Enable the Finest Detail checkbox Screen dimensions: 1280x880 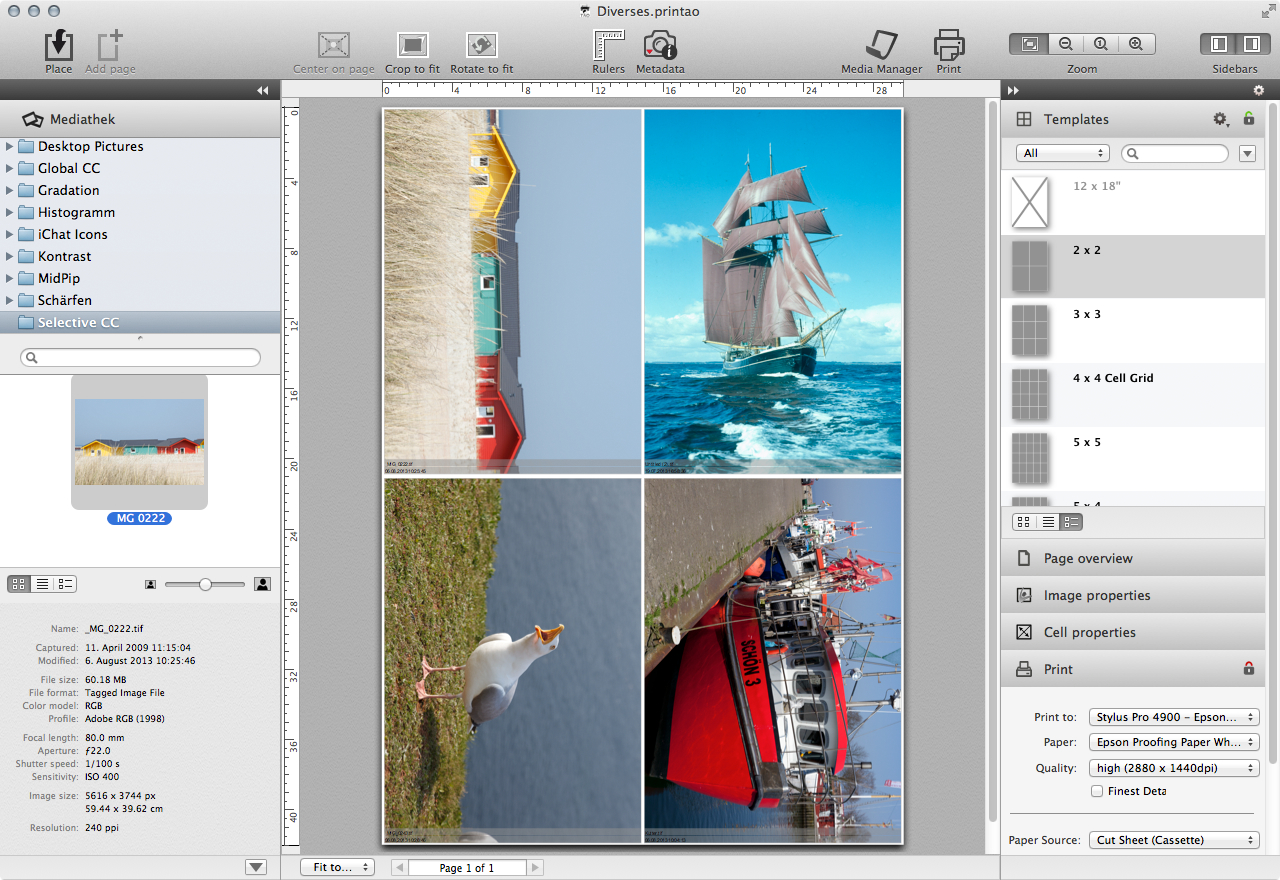1097,791
